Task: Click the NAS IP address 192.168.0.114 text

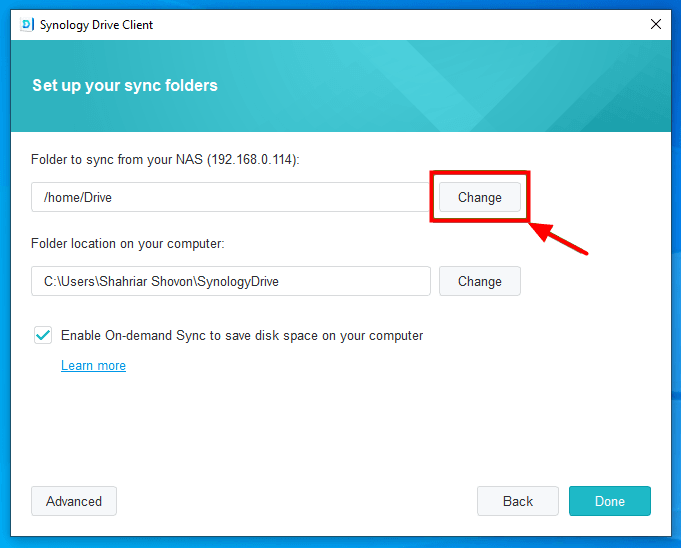Action: tap(251, 159)
